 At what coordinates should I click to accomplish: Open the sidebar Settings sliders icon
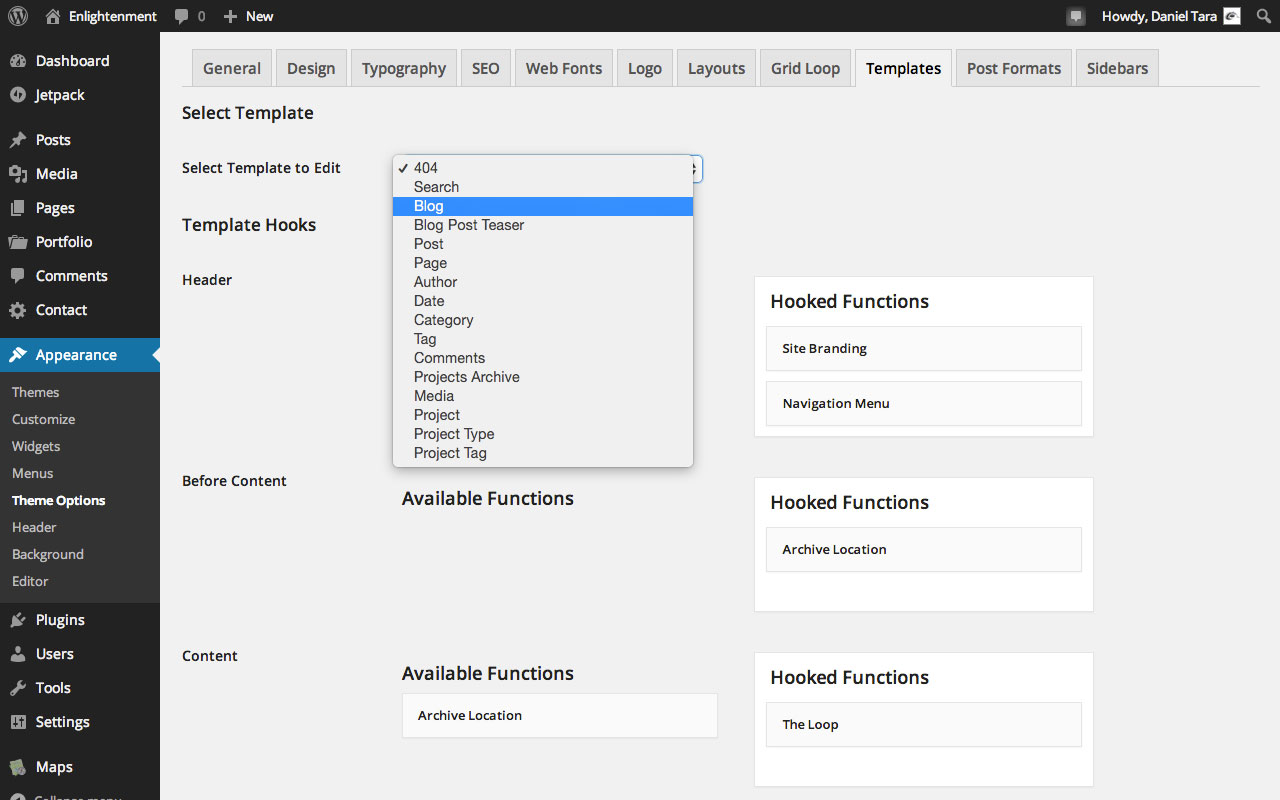tap(18, 722)
